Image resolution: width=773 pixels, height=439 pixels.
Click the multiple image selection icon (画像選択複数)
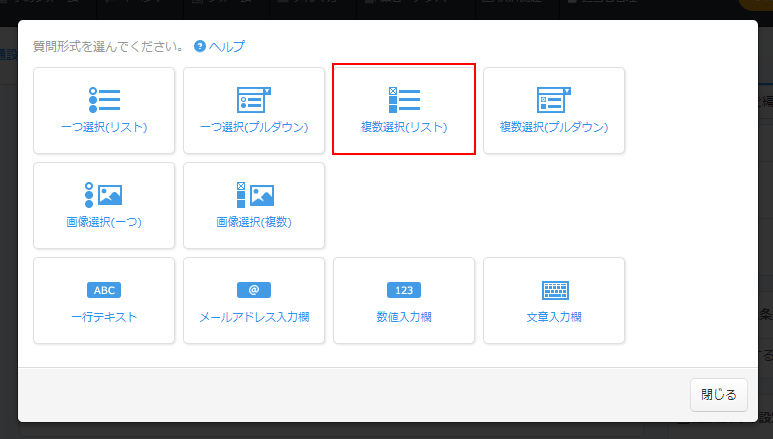[254, 194]
